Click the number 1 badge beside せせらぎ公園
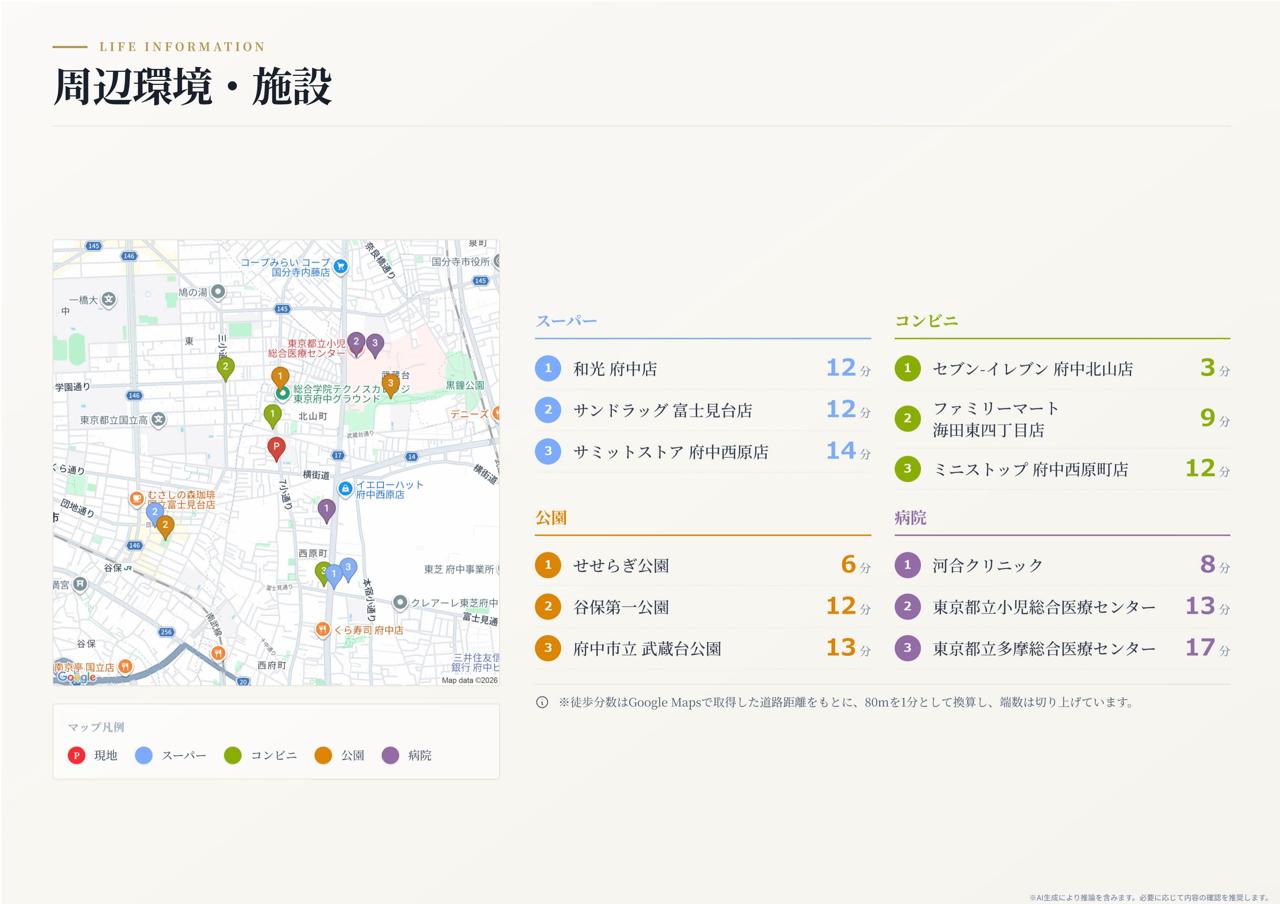This screenshot has width=1280, height=904. point(548,565)
